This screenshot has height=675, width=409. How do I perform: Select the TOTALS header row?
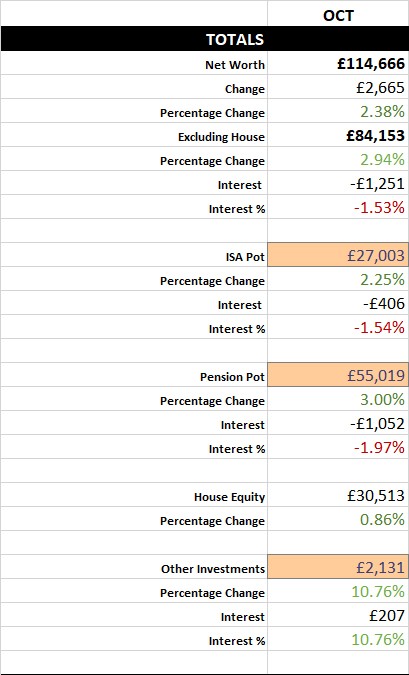point(204,39)
